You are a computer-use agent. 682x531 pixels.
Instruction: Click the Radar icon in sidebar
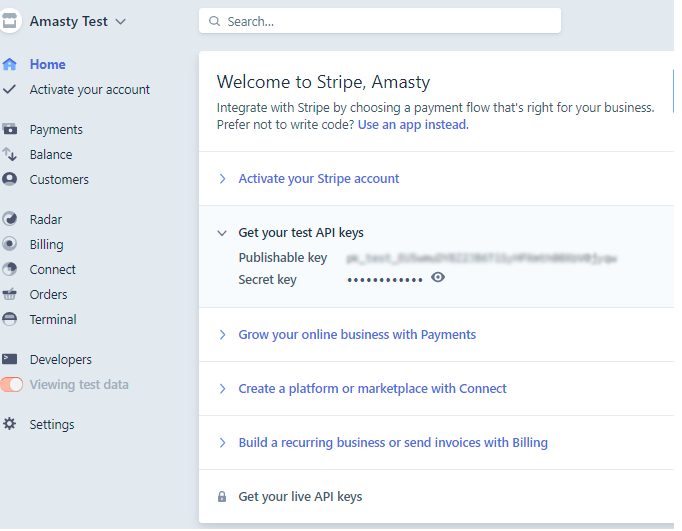pos(10,219)
